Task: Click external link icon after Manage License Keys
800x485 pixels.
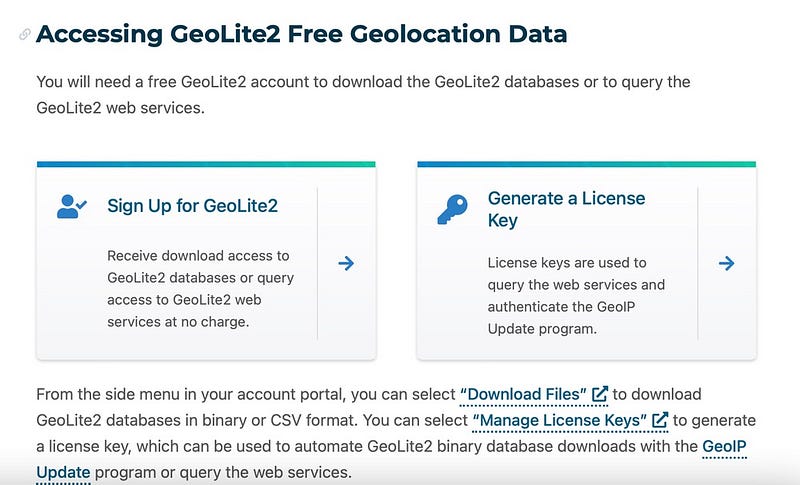Action: 660,420
